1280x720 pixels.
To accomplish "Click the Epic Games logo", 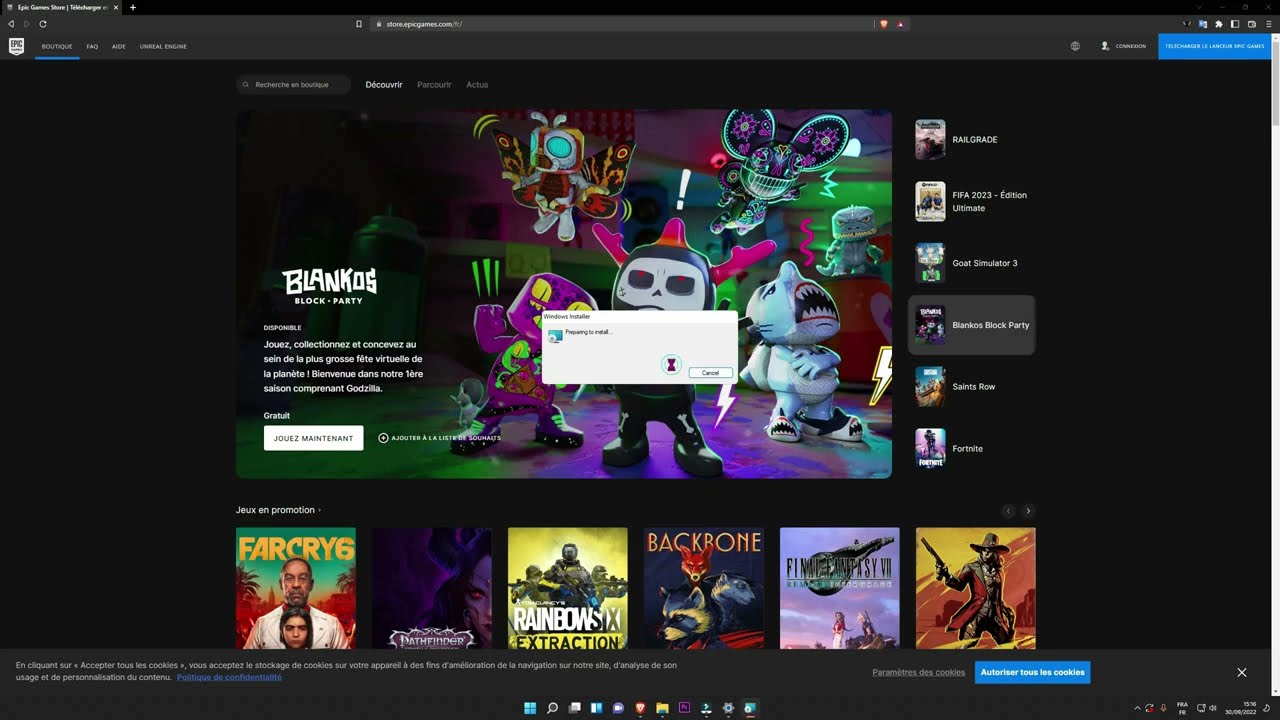I will [x=16, y=46].
